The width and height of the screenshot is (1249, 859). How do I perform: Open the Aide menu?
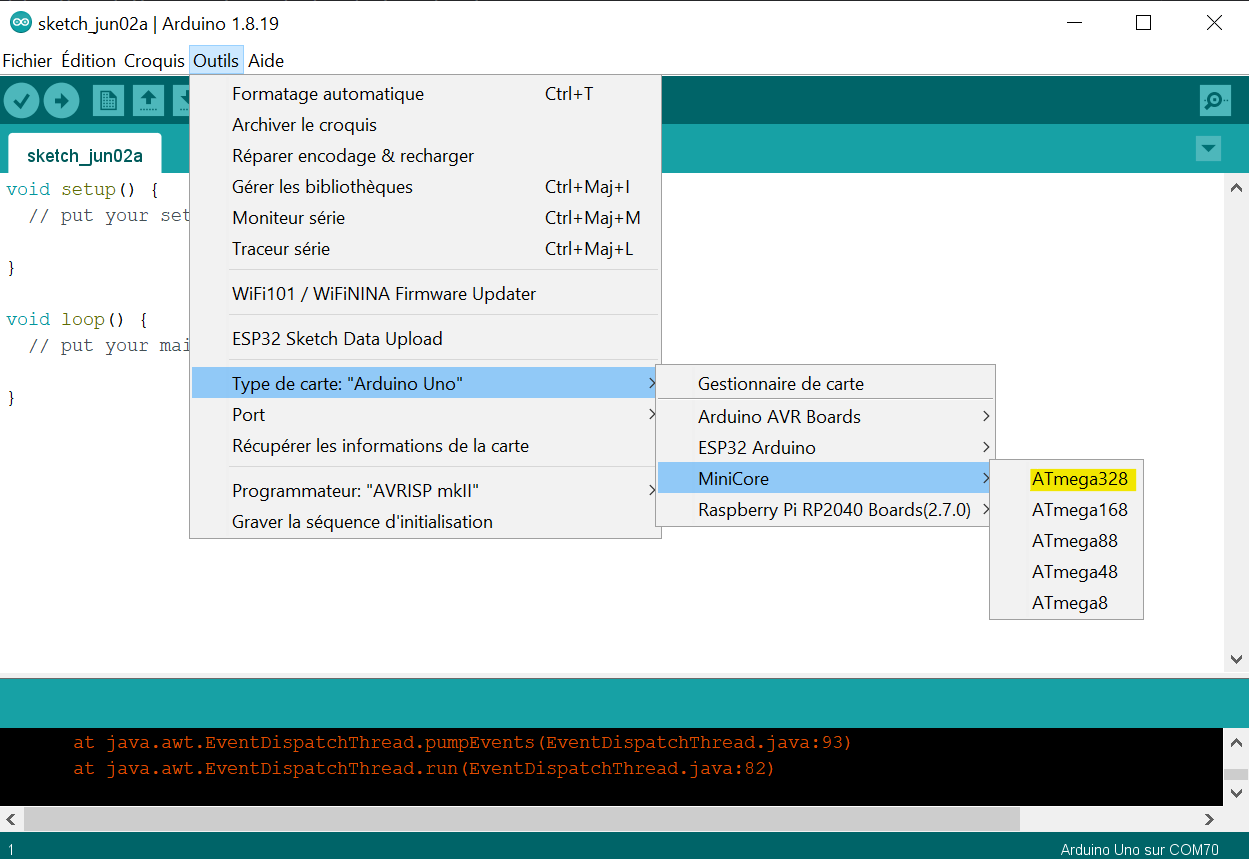click(266, 61)
